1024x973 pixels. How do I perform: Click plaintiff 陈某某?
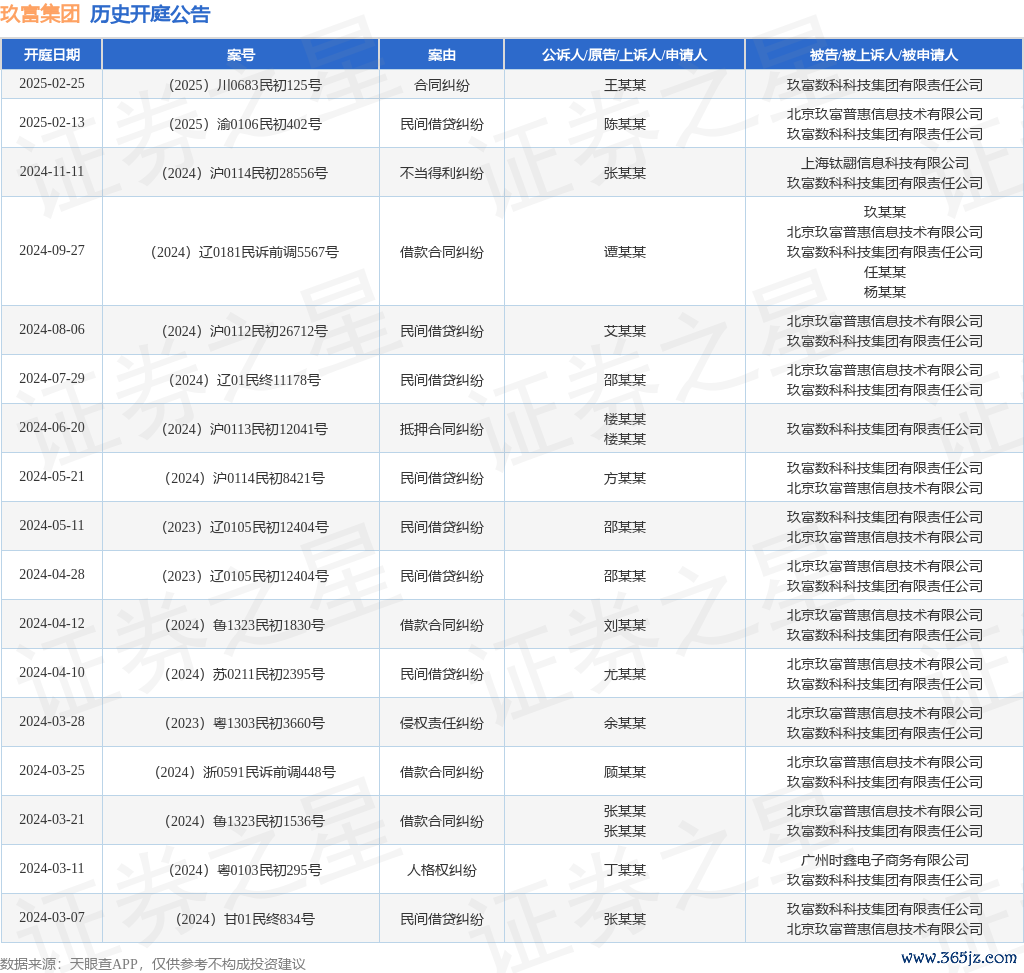pyautogui.click(x=624, y=124)
